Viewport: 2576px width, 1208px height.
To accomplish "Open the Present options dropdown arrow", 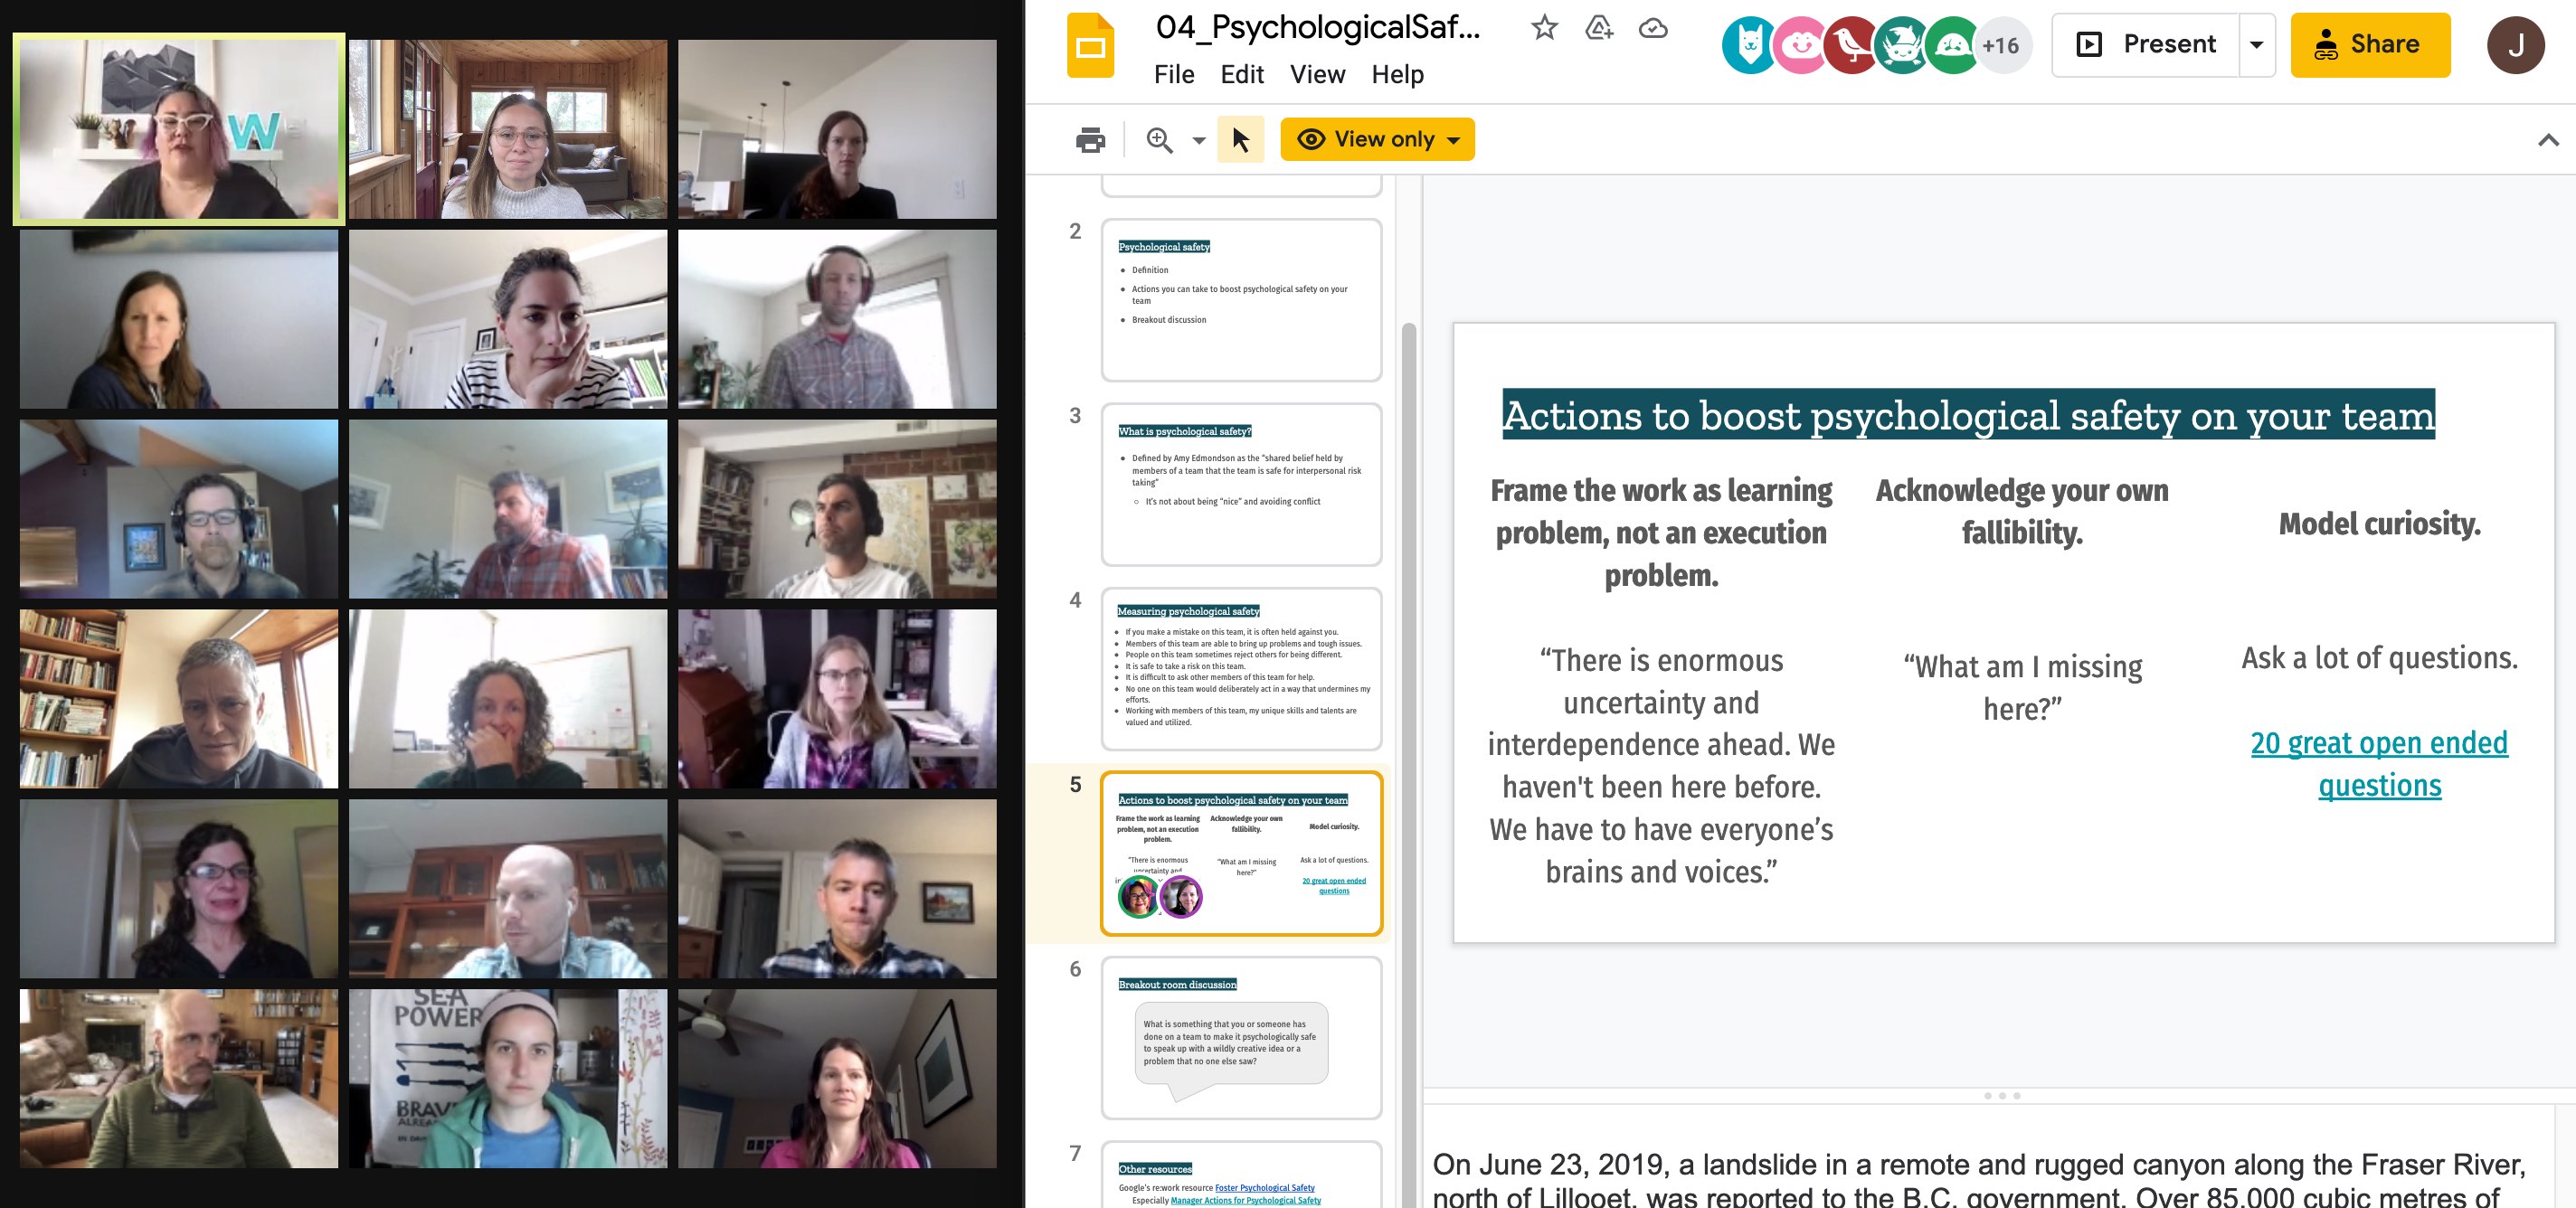I will click(x=2257, y=45).
